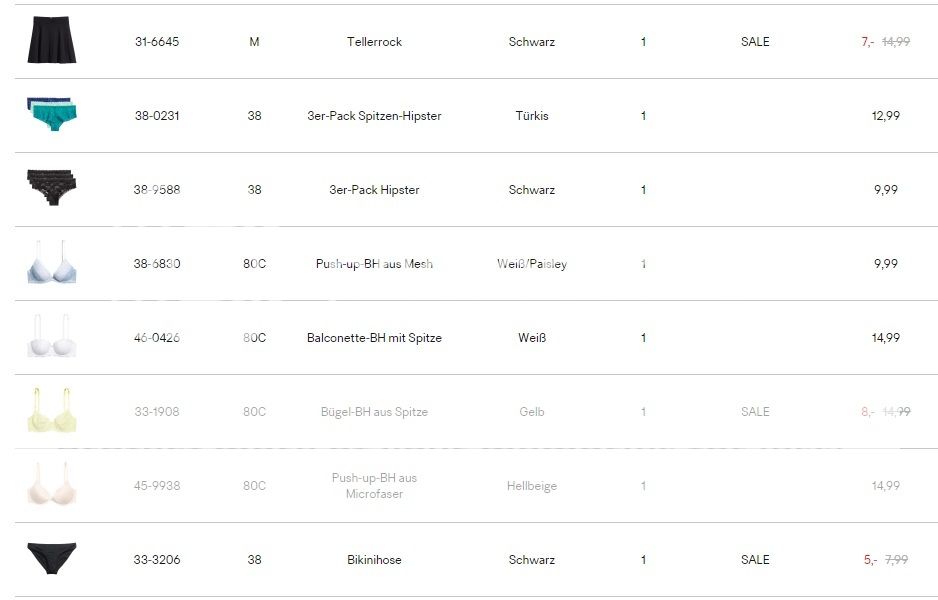Click the black 3er-Pack Hipster thumbnail
Image resolution: width=938 pixels, height=600 pixels.
pos(51,188)
